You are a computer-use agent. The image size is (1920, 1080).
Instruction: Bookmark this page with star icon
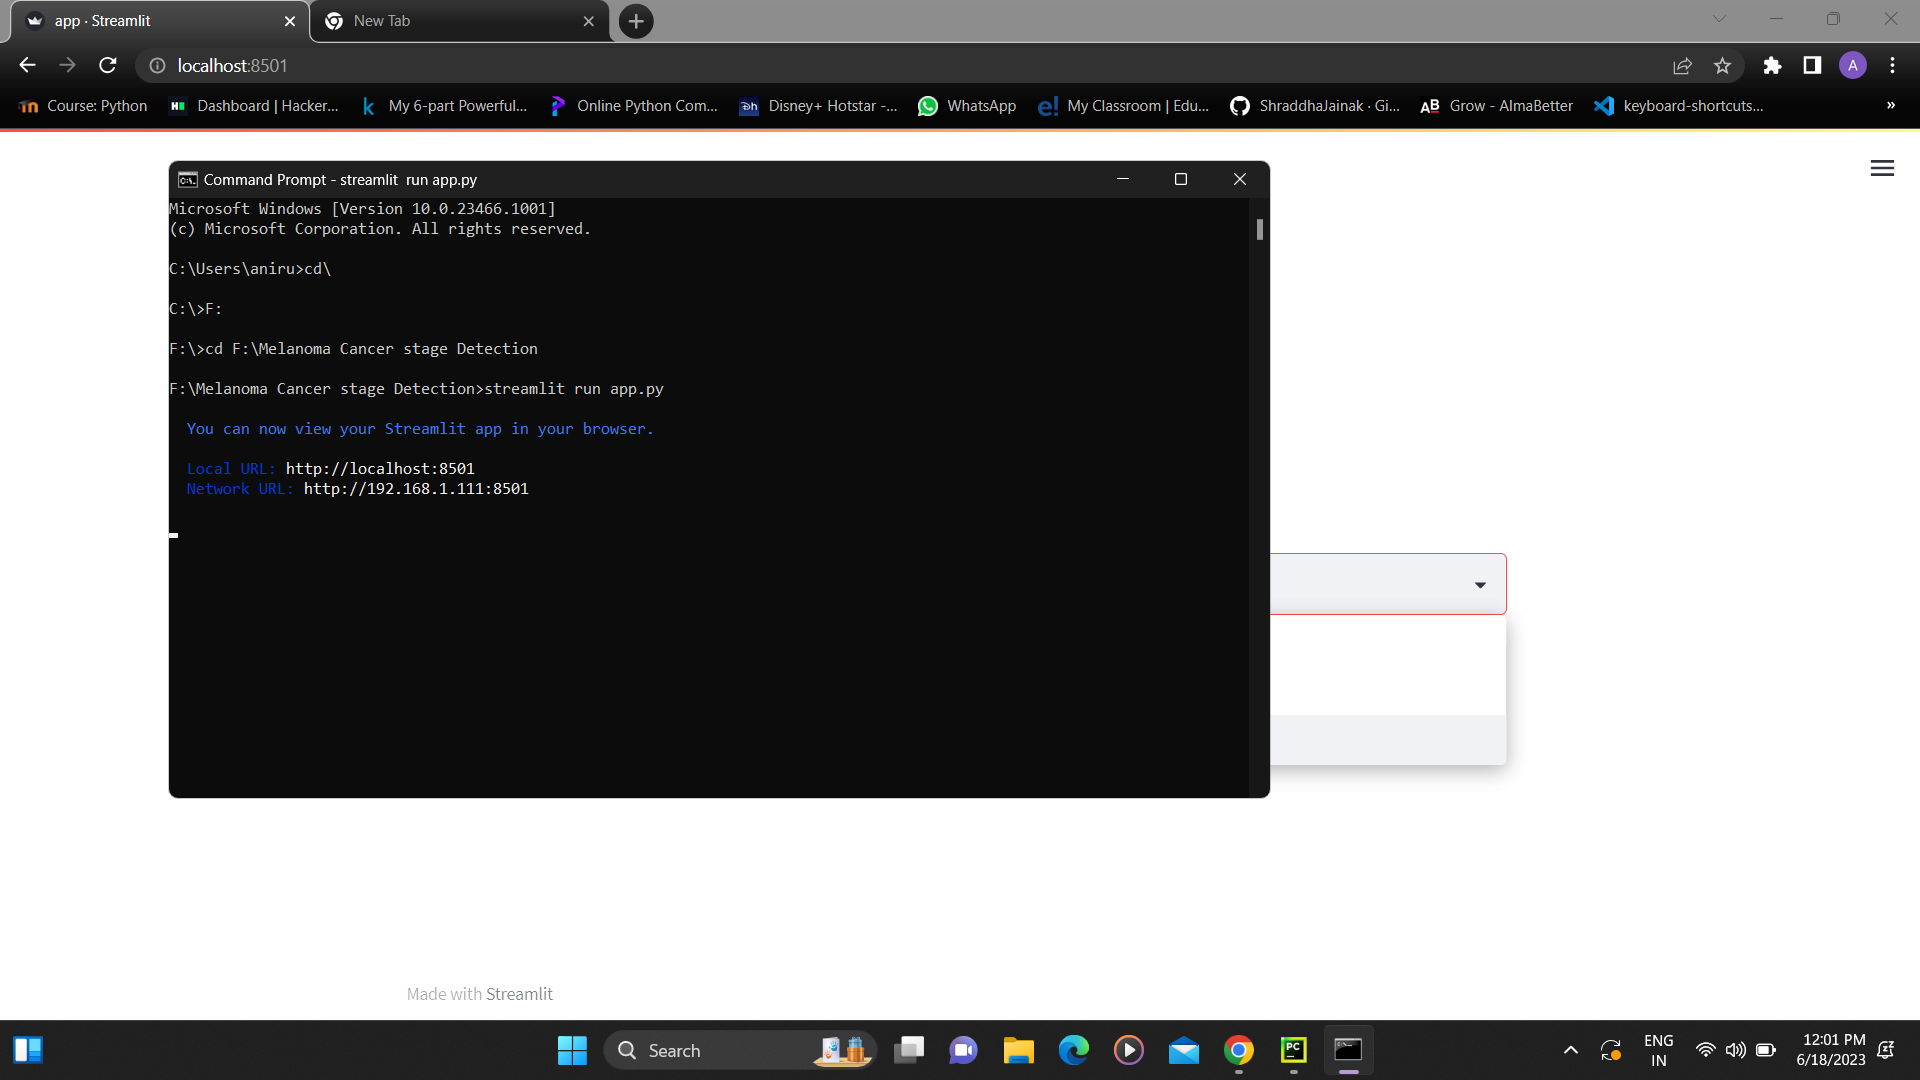click(x=1722, y=65)
